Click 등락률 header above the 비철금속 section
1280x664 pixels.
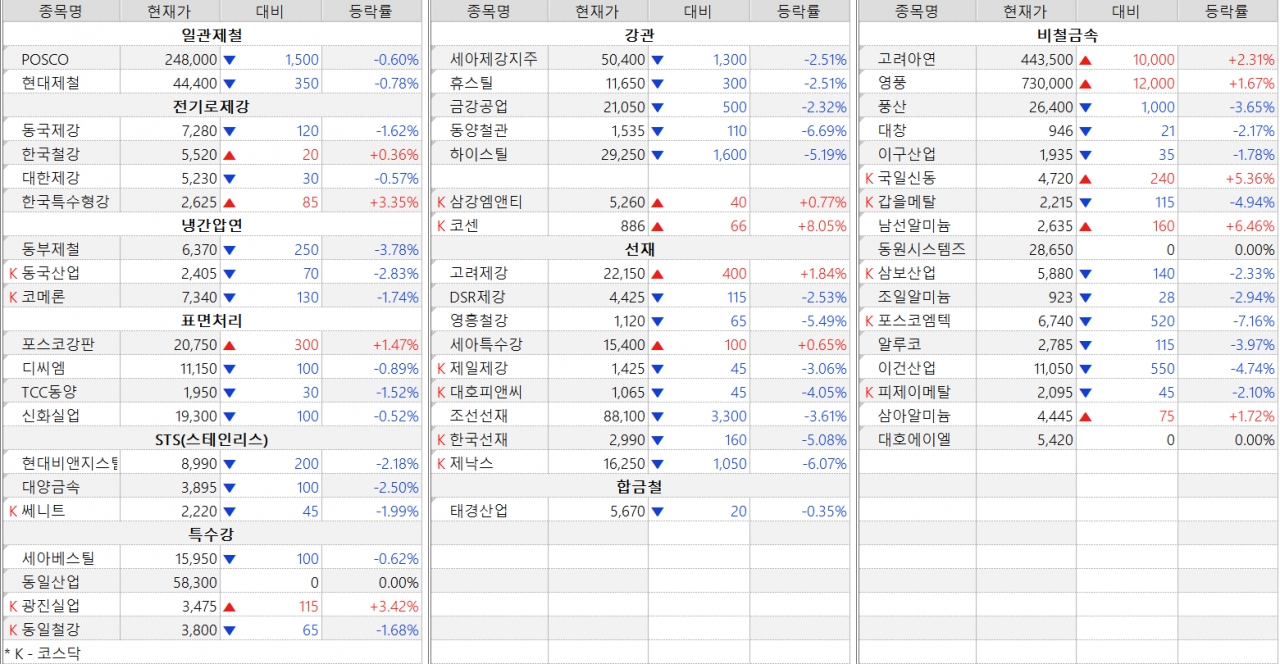click(1227, 12)
